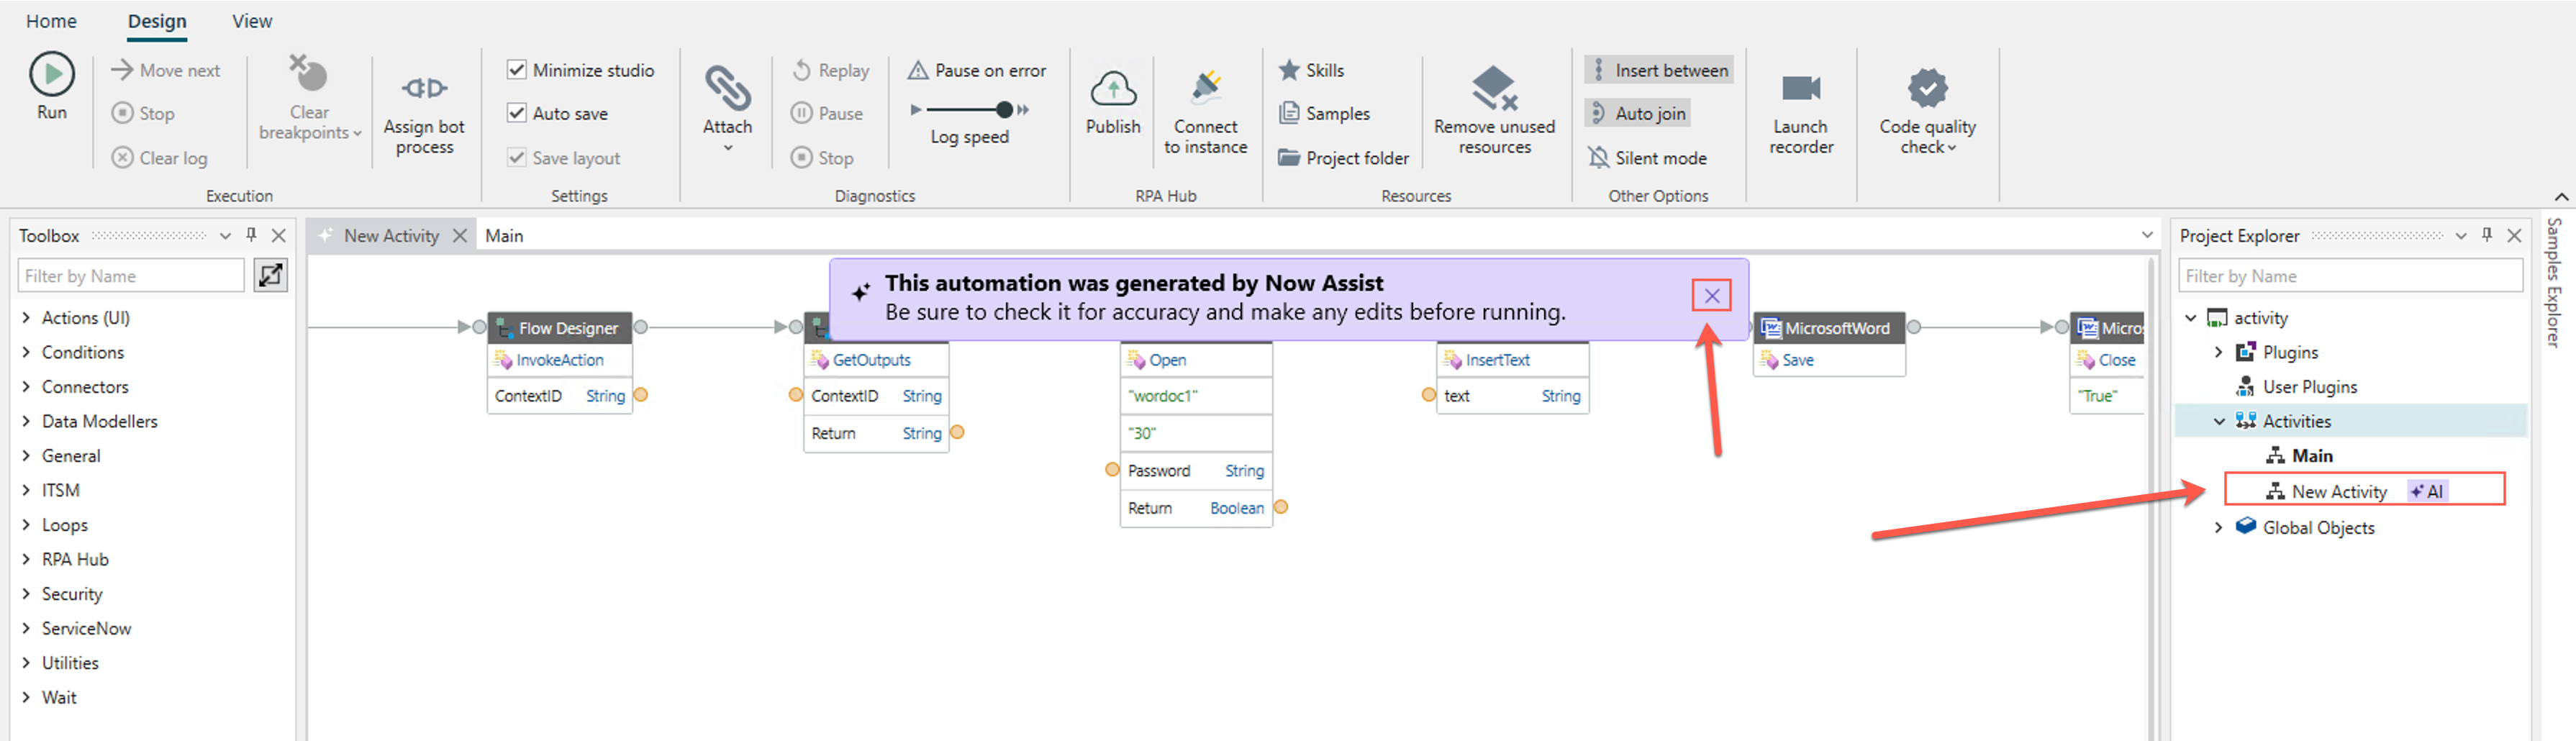Open the Project folder
Screen dimensions: 2576x741
click(x=1343, y=157)
